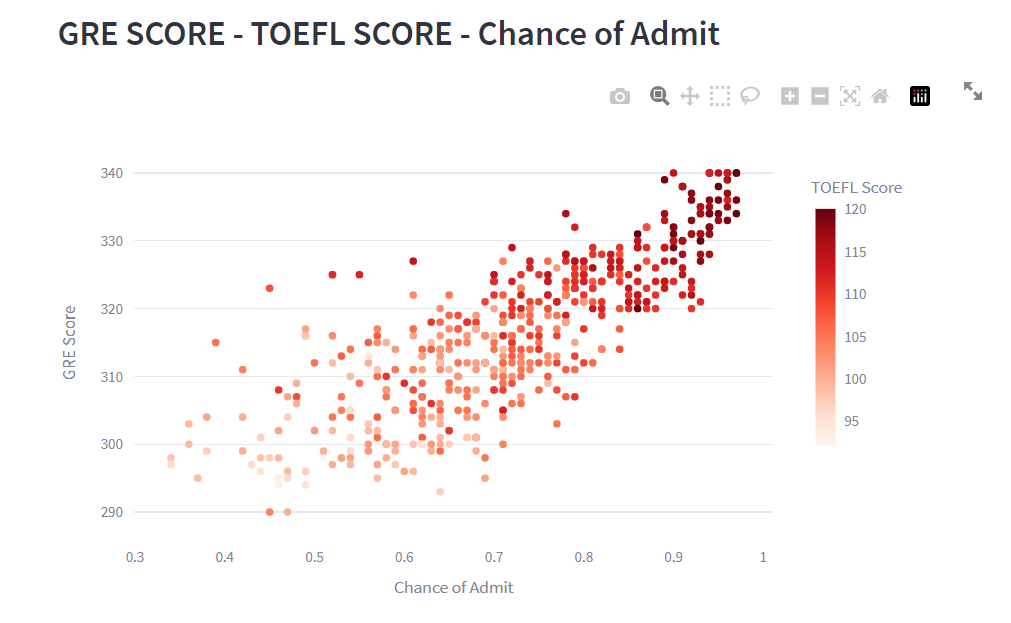Click the Zoom Out icon

[819, 95]
